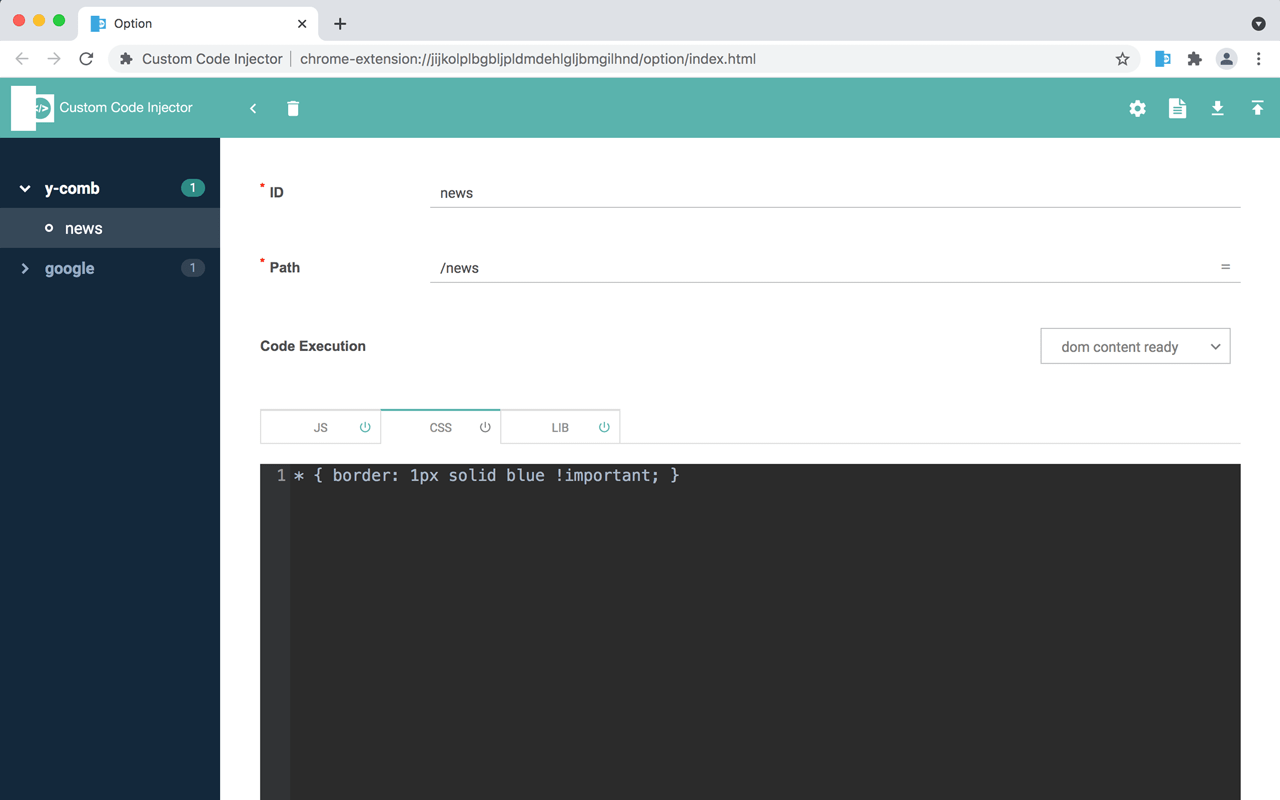Click line number 1 in editor gutter

[281, 475]
